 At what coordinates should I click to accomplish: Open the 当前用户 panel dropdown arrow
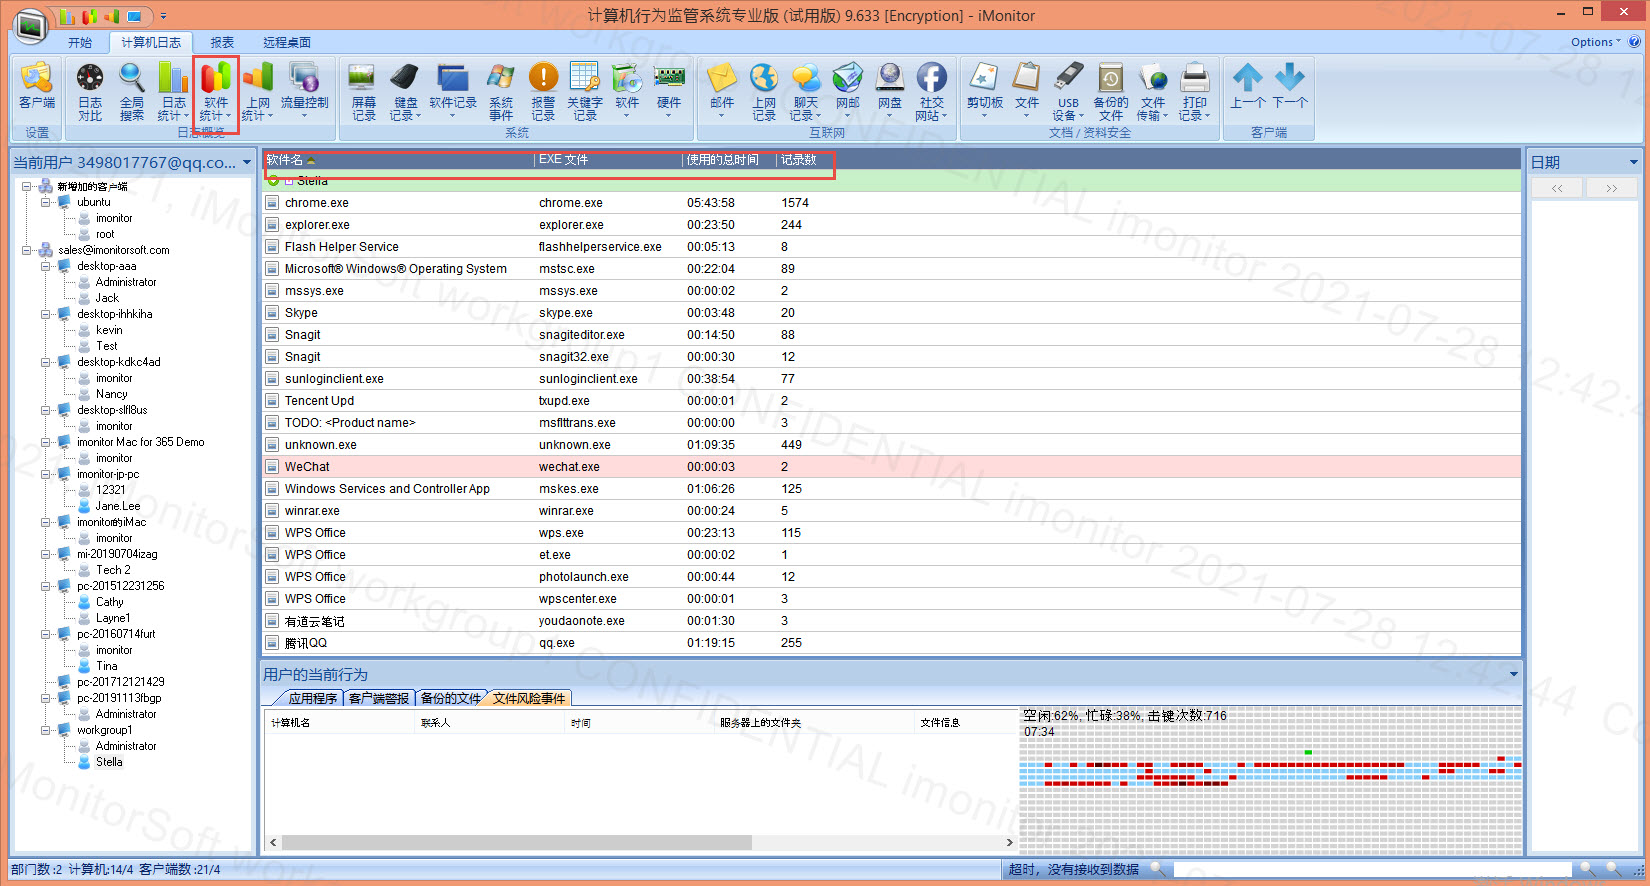point(247,162)
